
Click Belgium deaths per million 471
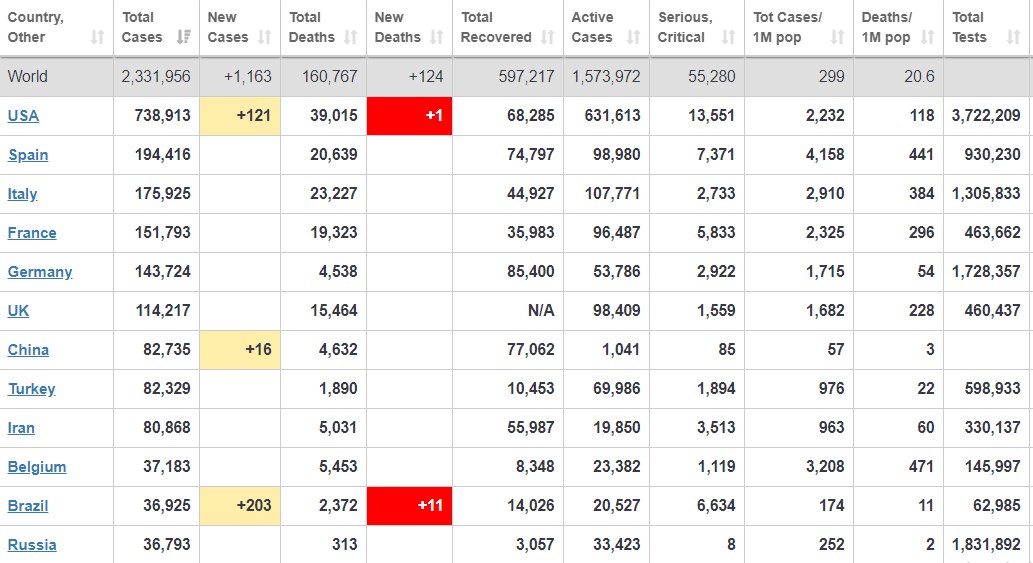[x=922, y=466]
